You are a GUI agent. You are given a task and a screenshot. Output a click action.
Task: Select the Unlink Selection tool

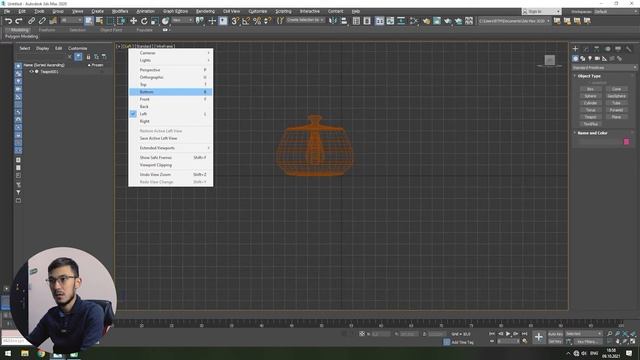(42, 21)
